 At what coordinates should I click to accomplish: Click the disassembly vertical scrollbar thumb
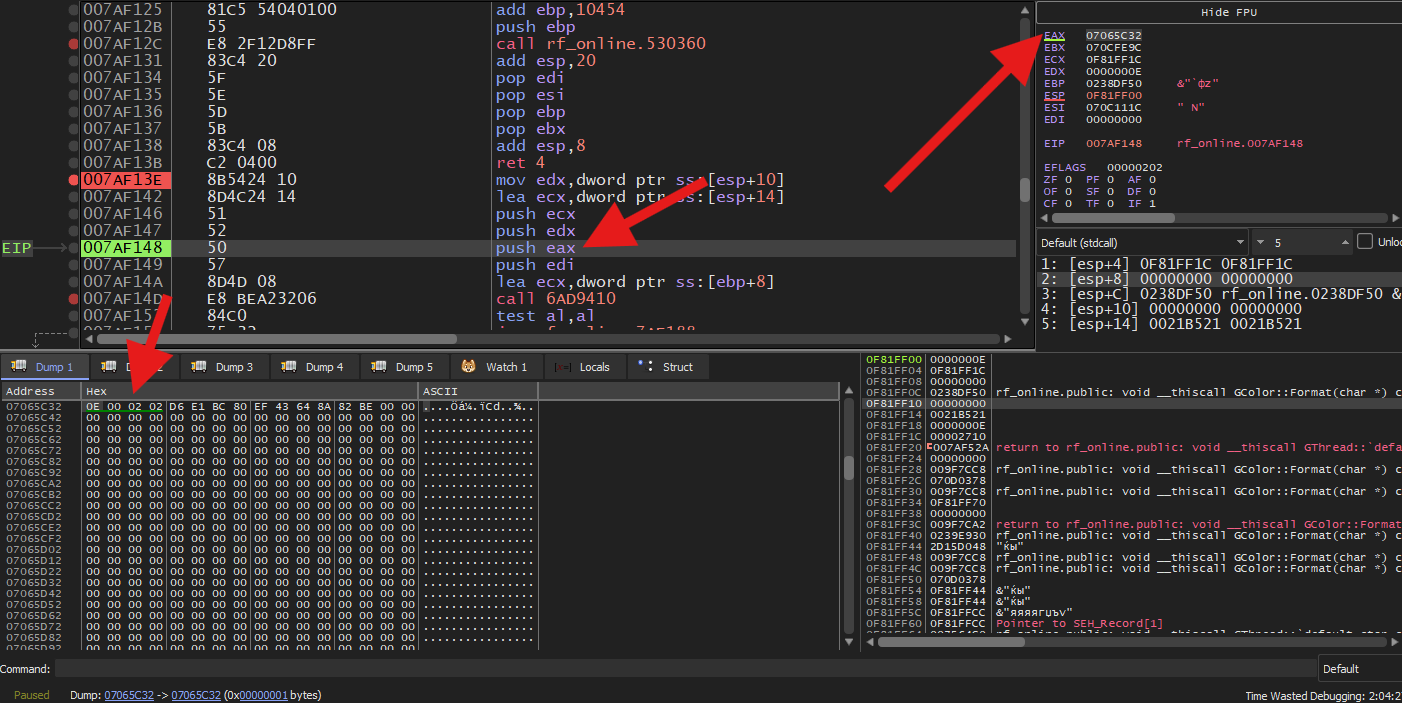click(1024, 190)
